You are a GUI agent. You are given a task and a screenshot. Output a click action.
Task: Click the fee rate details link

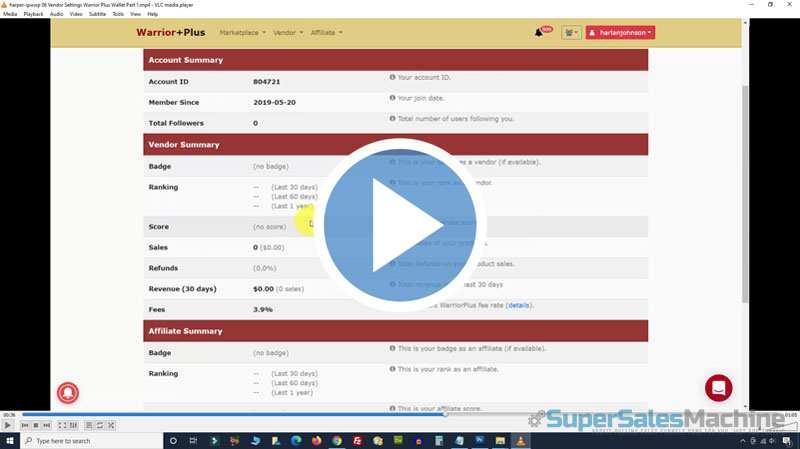click(x=518, y=305)
